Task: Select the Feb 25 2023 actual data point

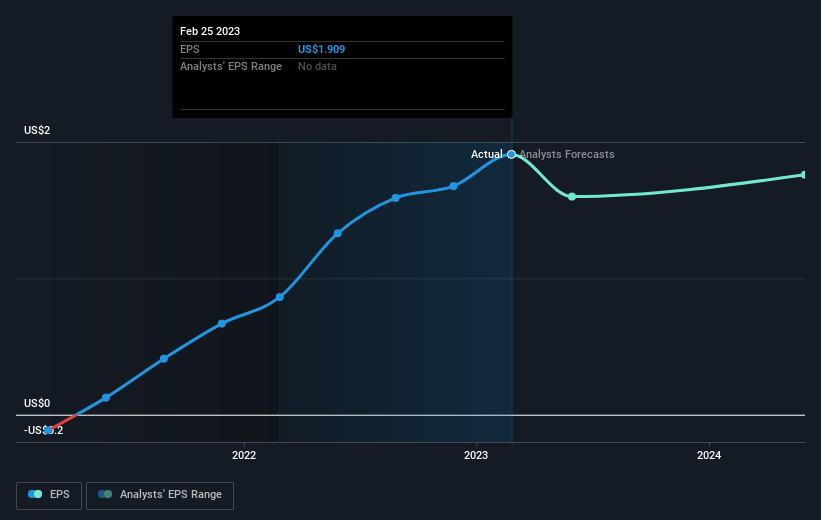Action: (512, 154)
